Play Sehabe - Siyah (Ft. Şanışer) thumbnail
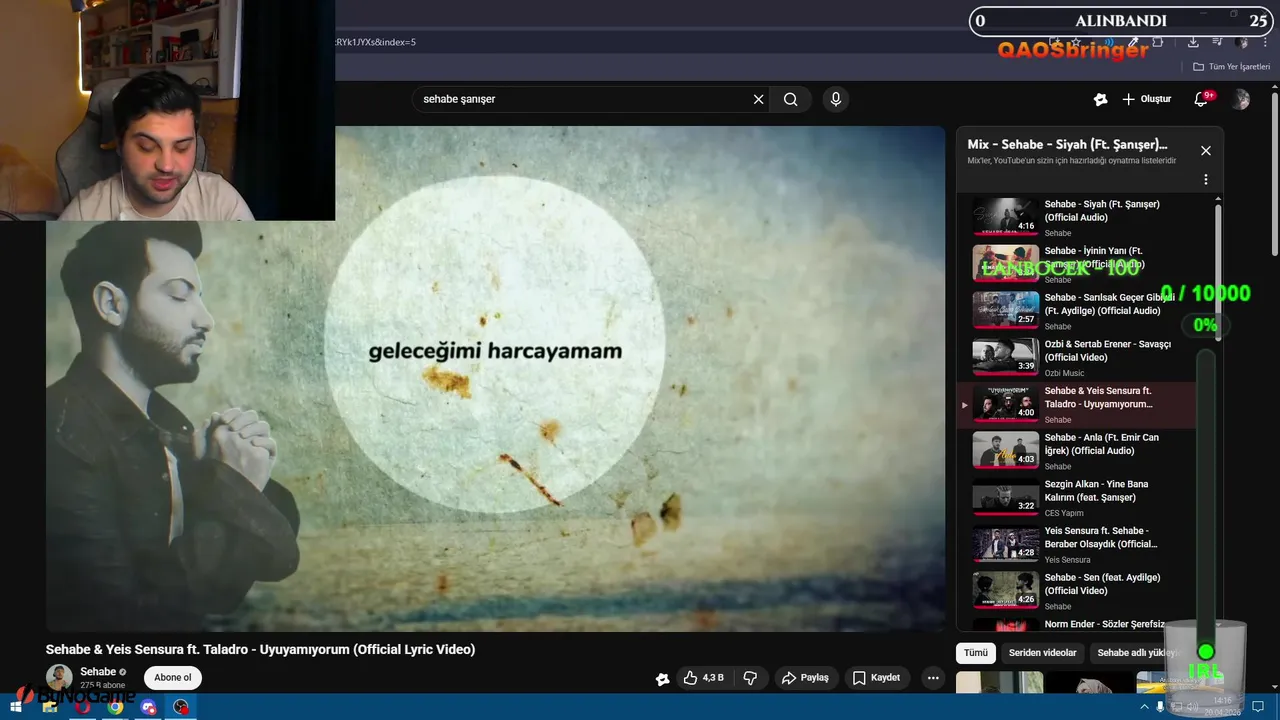The width and height of the screenshot is (1280, 720). click(1006, 216)
